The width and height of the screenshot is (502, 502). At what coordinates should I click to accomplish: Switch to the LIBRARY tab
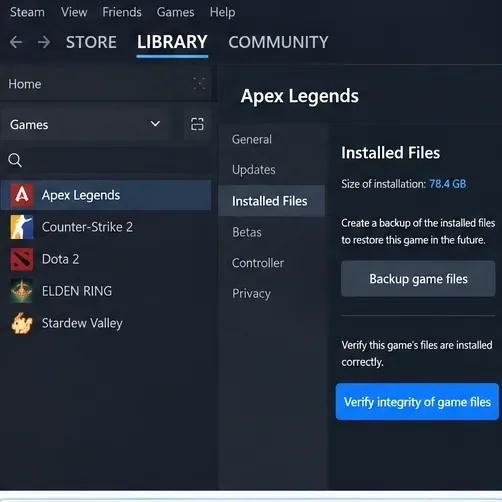click(x=172, y=42)
